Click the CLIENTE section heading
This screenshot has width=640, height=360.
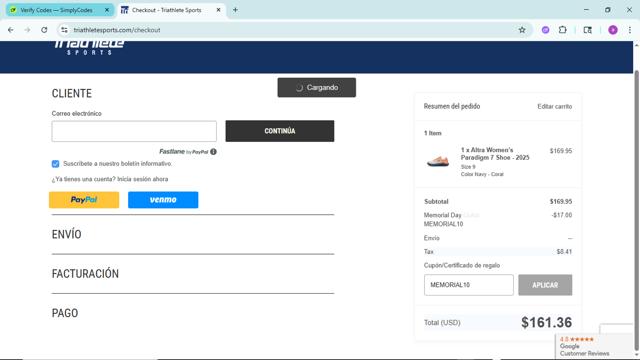pyautogui.click(x=72, y=93)
